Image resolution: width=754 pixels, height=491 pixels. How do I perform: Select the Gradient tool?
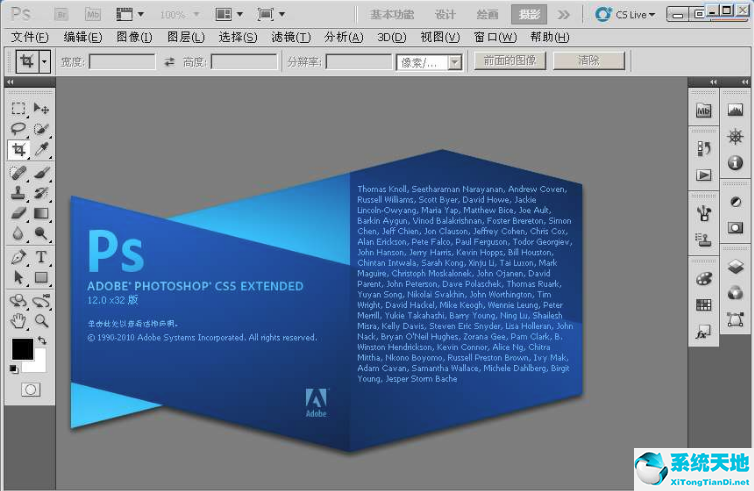point(41,213)
